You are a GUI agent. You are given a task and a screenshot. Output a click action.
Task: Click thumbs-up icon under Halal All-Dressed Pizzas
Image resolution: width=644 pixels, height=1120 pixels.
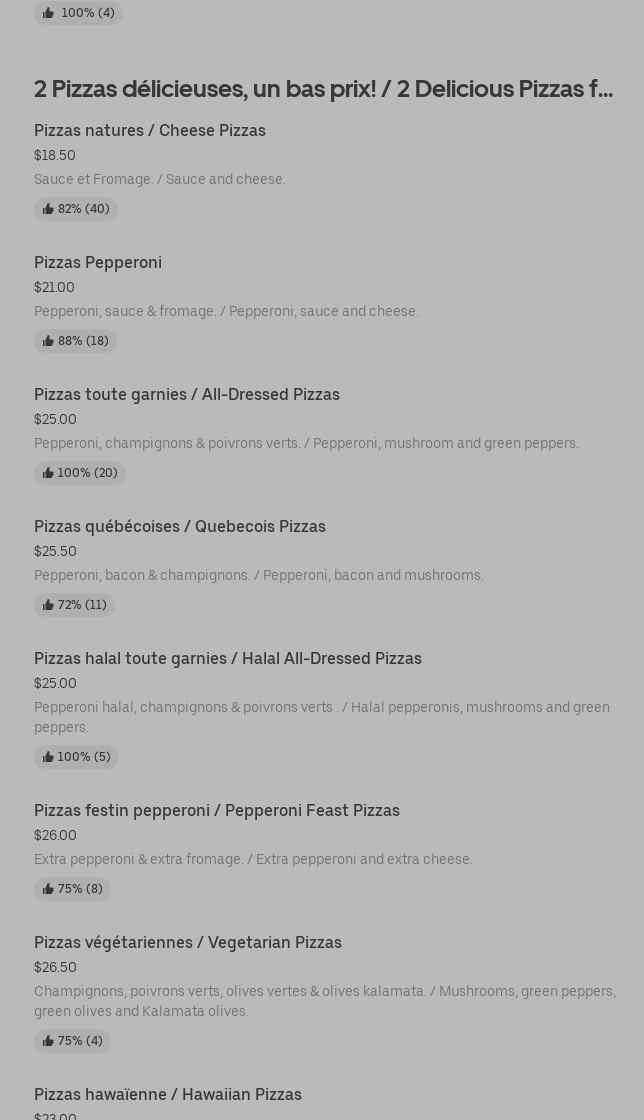48,757
